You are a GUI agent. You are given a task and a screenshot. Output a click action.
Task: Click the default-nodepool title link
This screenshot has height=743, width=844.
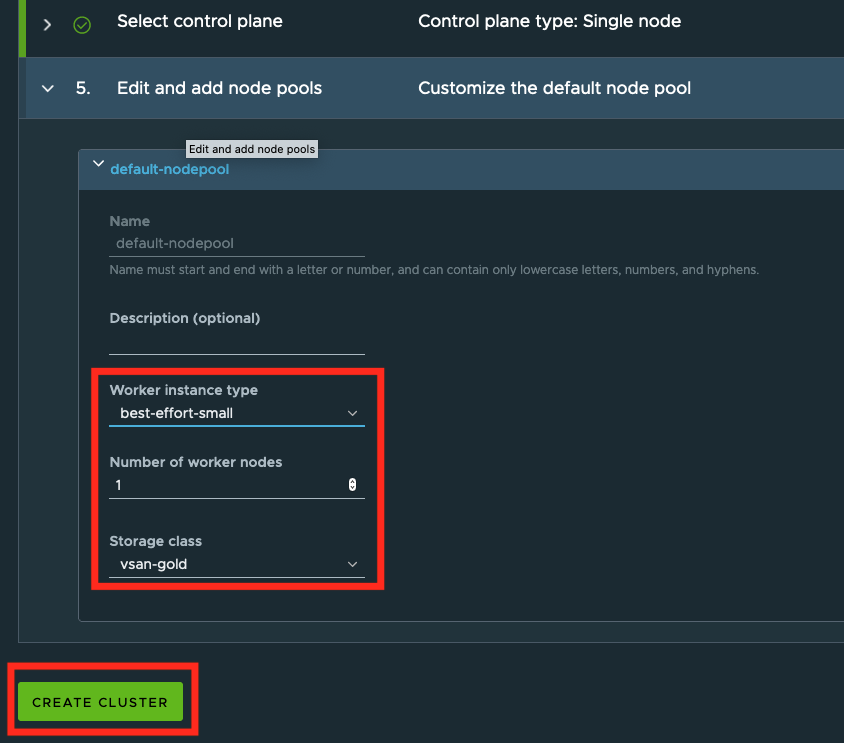click(x=169, y=169)
